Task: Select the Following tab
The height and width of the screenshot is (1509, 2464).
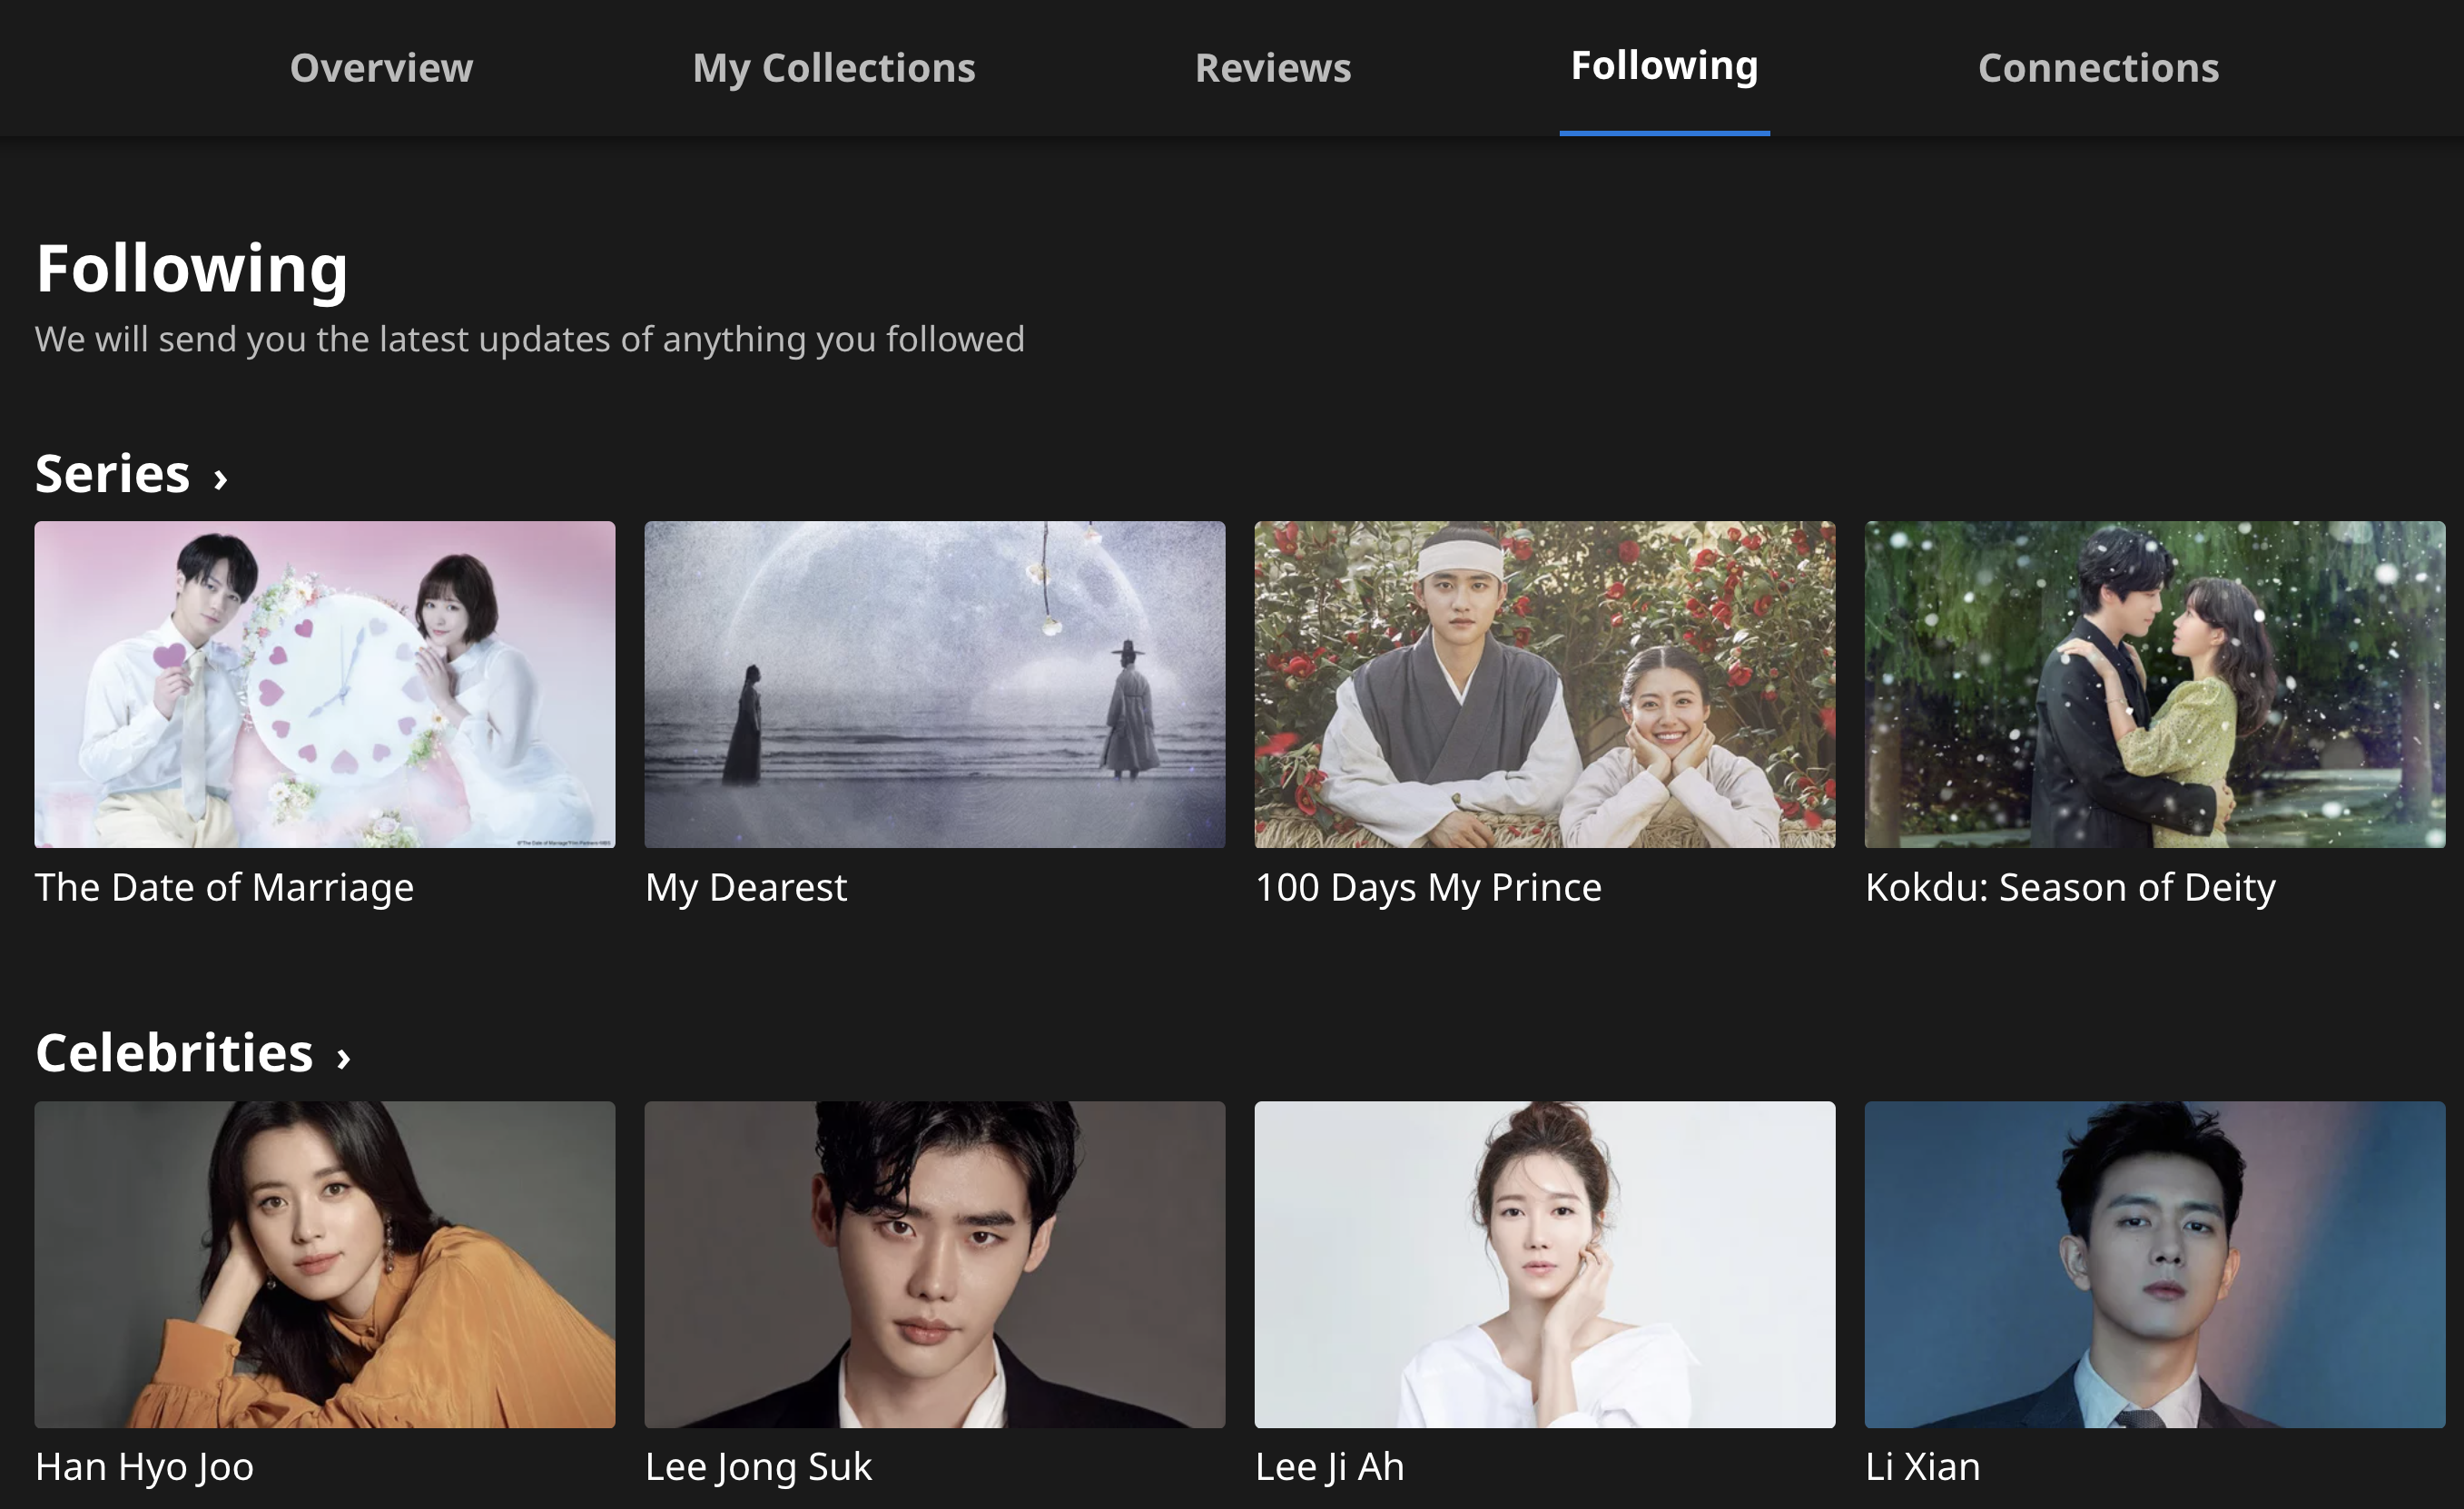Action: pyautogui.click(x=1664, y=66)
